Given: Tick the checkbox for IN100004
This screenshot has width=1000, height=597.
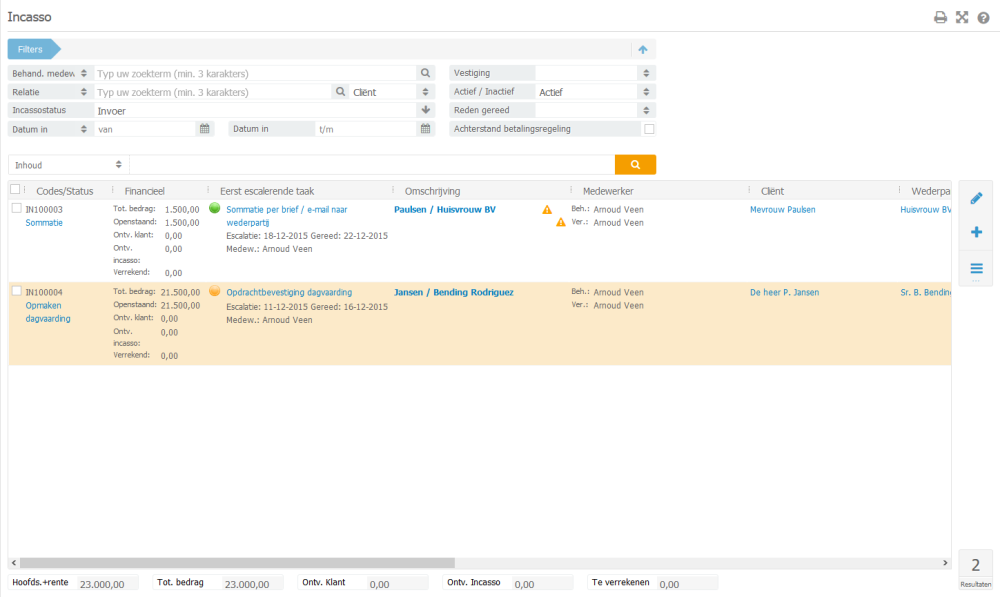Looking at the screenshot, I should 17,291.
